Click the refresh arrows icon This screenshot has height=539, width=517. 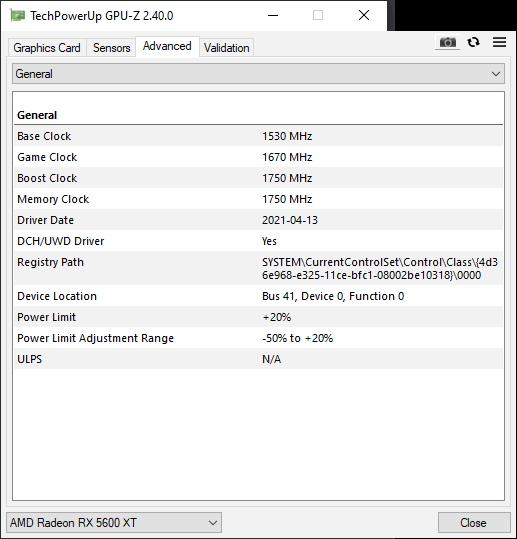[473, 42]
